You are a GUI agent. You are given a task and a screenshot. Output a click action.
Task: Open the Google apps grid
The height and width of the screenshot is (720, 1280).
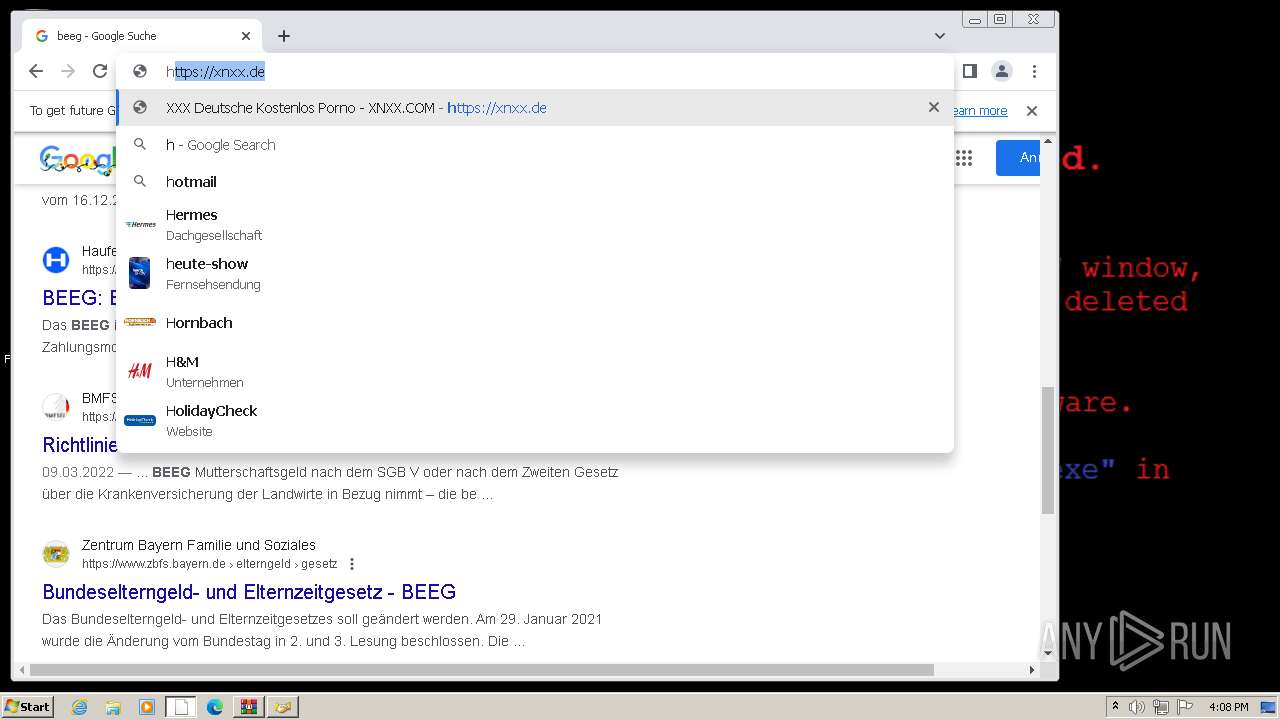(x=964, y=158)
